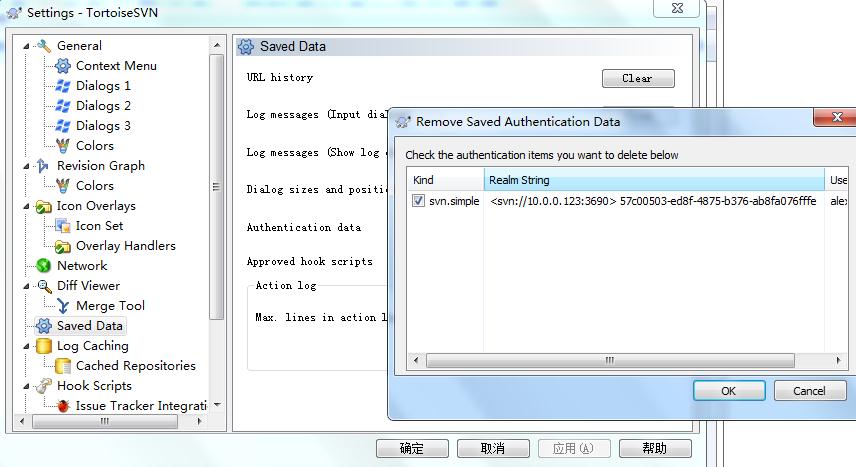Click the Diff Viewer magnifier icon
Screen dimensions: 856x467
click(44, 286)
